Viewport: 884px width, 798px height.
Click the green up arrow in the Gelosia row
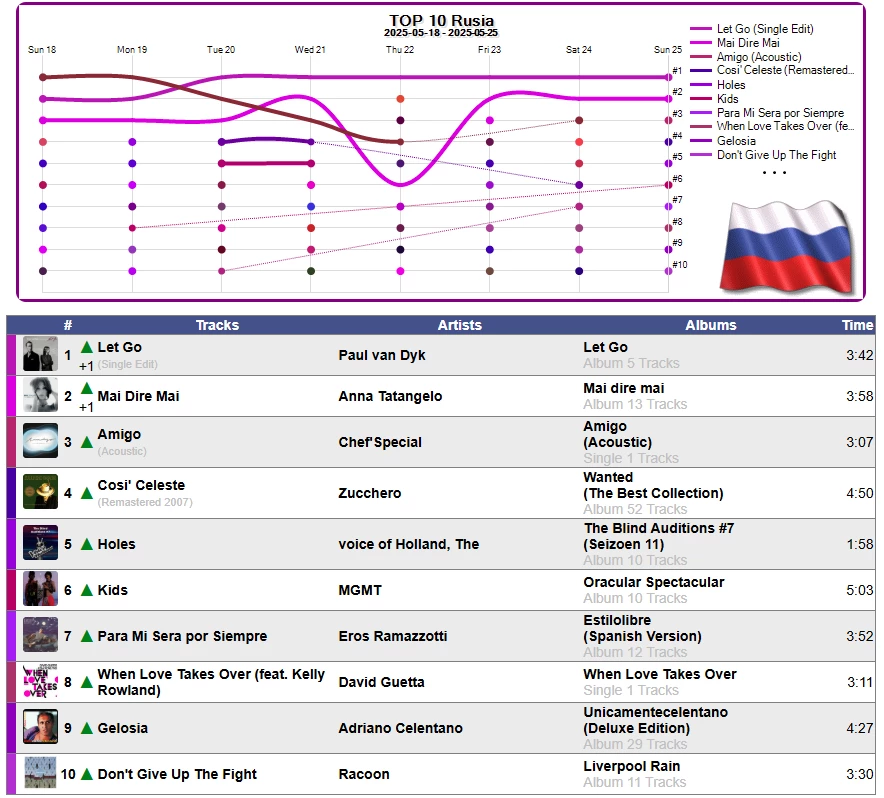[87, 728]
